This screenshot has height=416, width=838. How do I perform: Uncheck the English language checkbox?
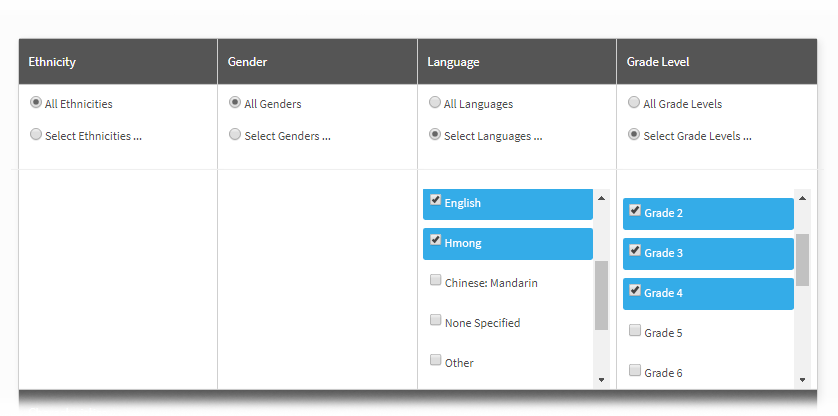[x=436, y=200]
